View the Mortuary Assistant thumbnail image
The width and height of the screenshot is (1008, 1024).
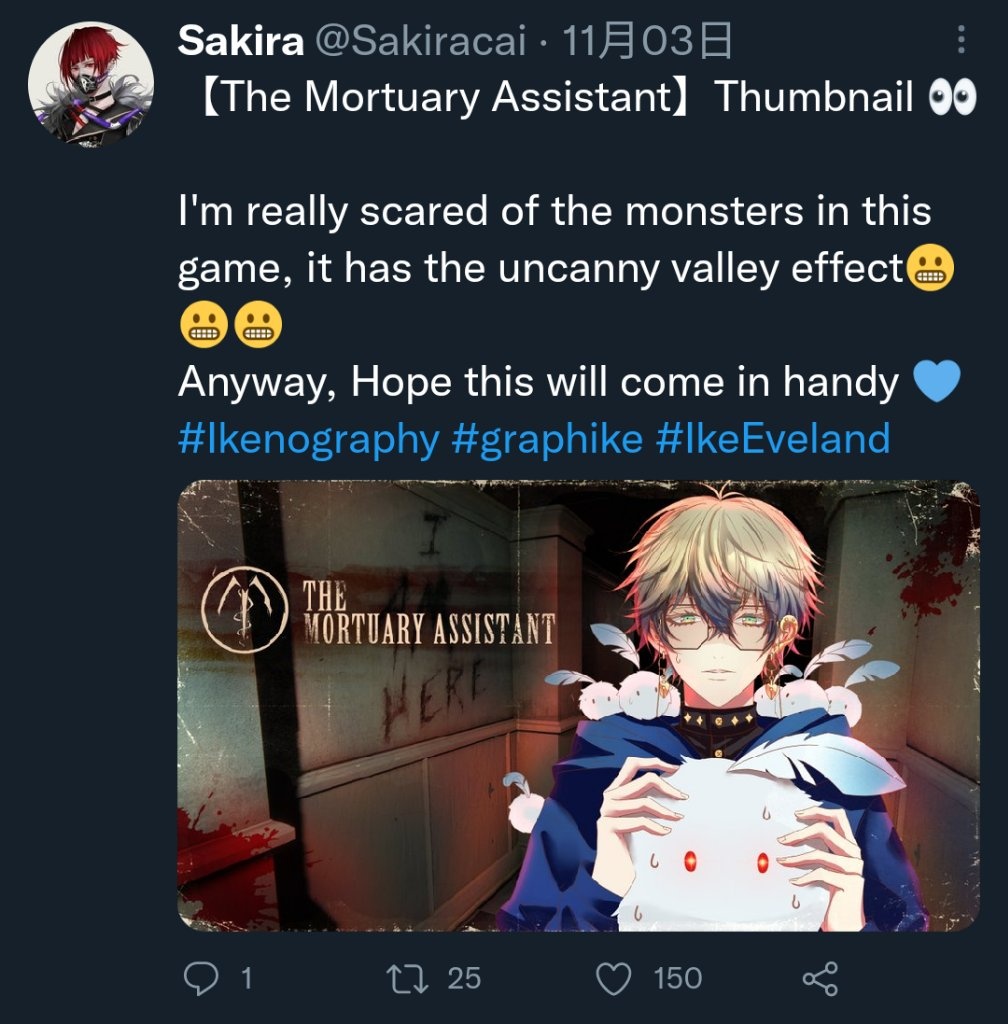578,706
